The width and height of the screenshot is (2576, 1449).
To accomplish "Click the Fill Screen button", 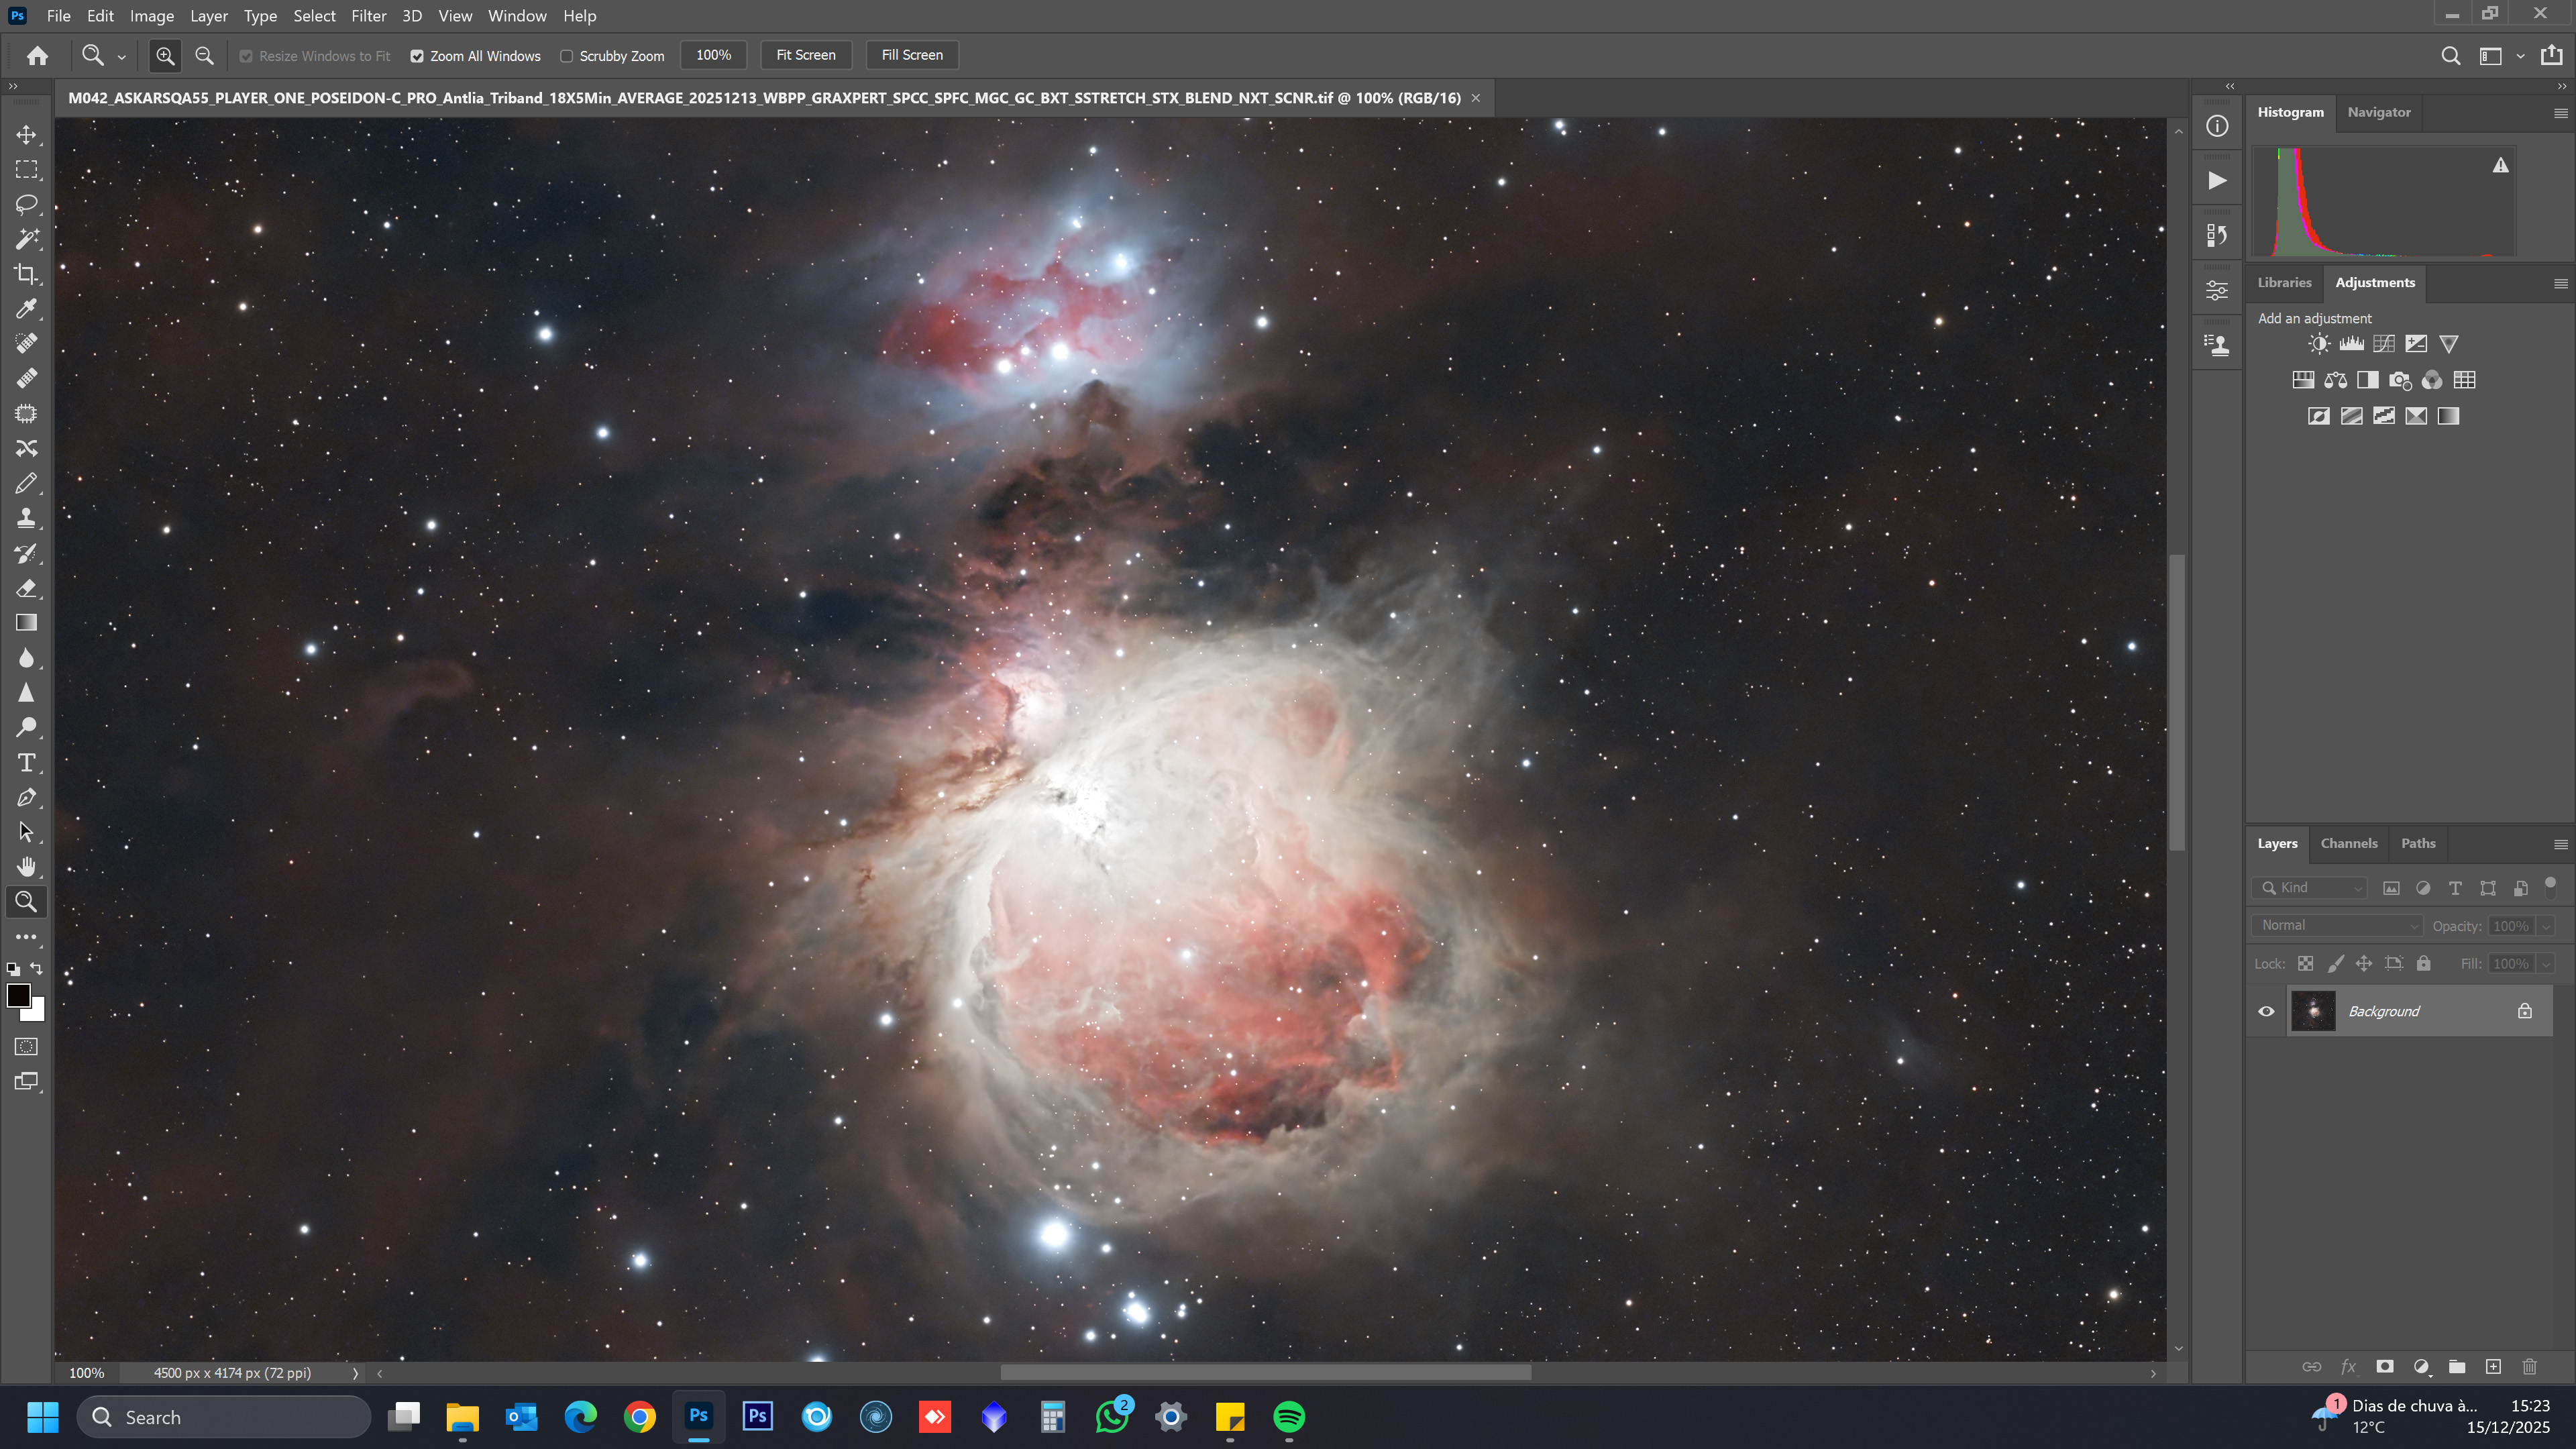I will [911, 55].
